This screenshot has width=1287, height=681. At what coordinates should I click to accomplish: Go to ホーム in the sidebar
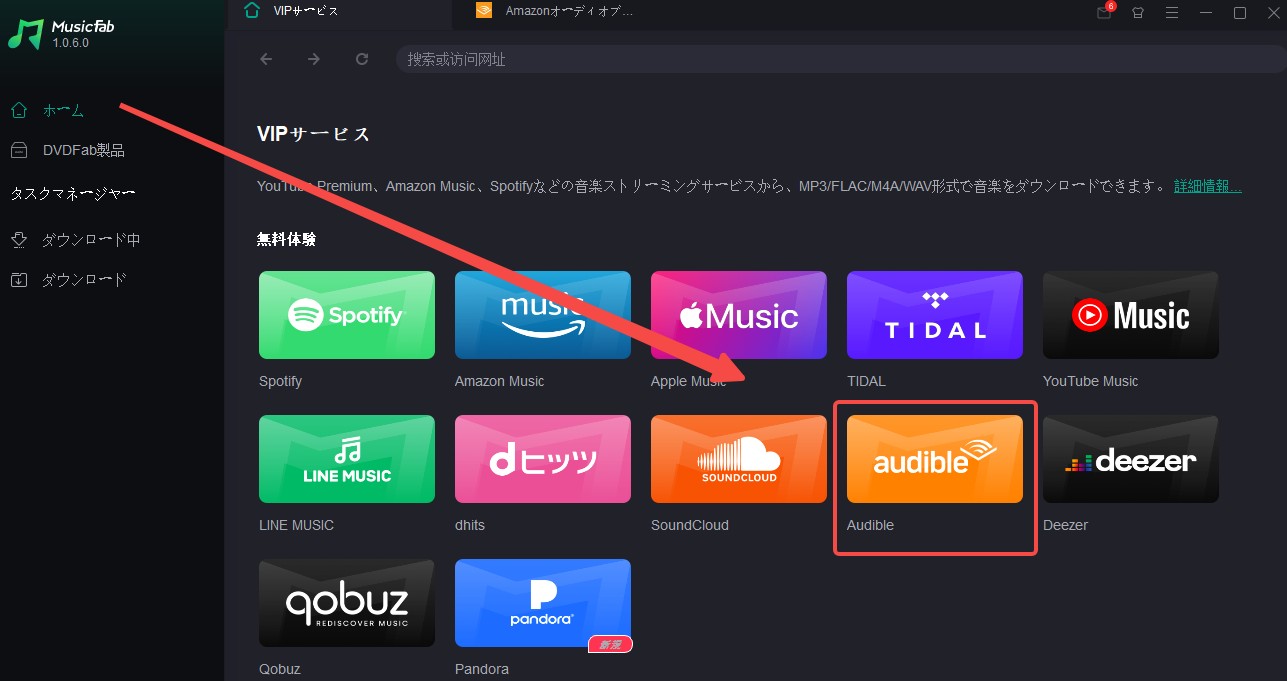click(63, 110)
